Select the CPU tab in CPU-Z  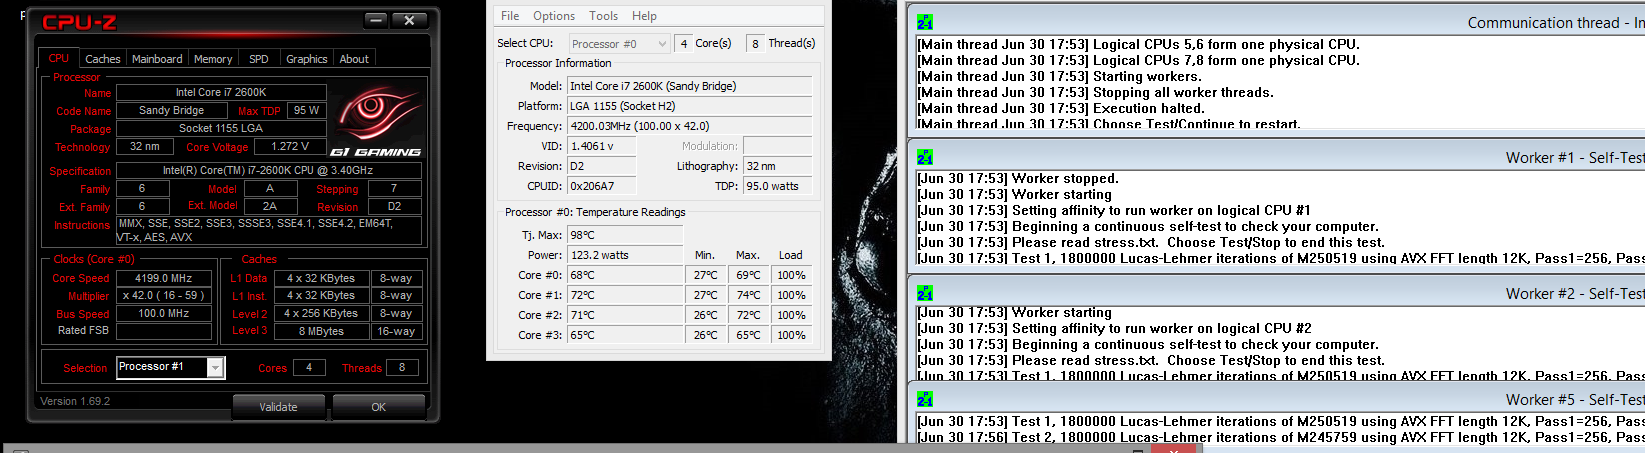click(59, 58)
